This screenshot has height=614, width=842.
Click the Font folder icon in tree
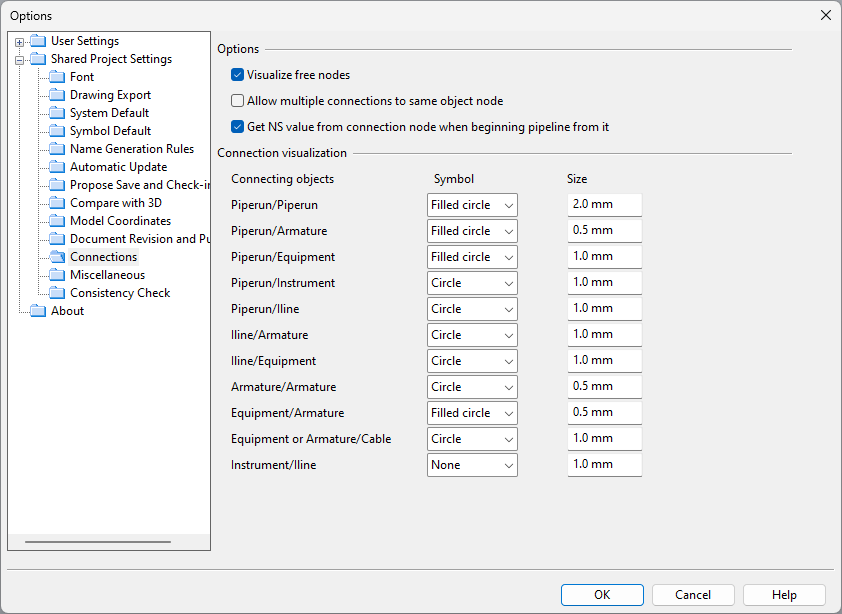pos(57,77)
